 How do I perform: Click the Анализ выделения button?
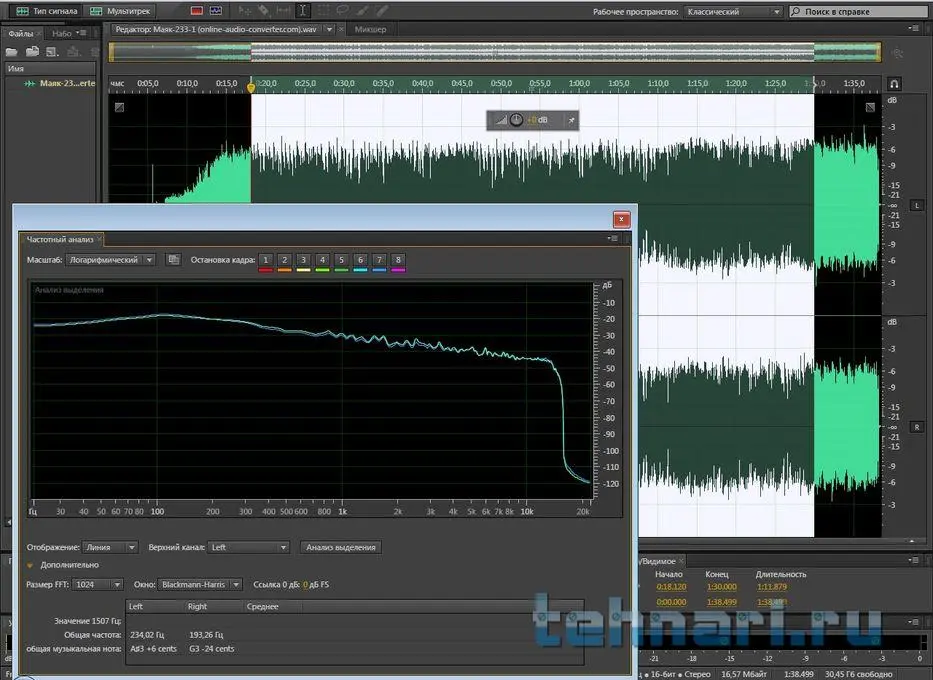point(342,547)
